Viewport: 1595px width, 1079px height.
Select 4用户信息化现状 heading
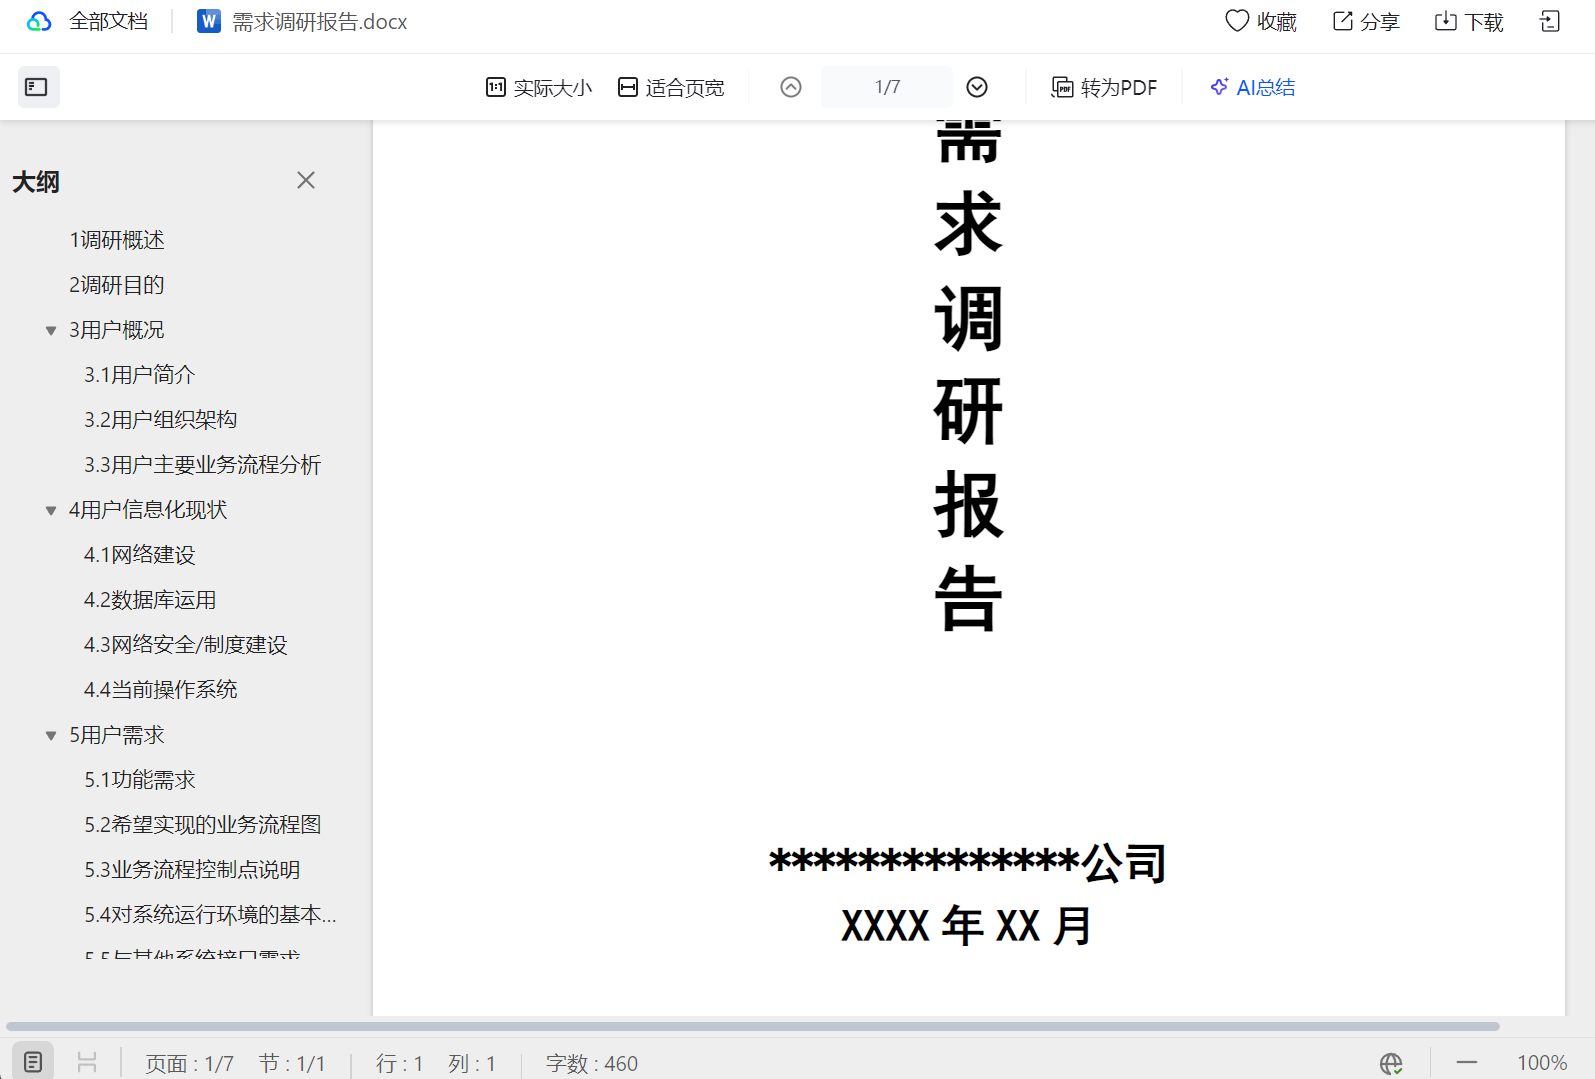click(148, 510)
